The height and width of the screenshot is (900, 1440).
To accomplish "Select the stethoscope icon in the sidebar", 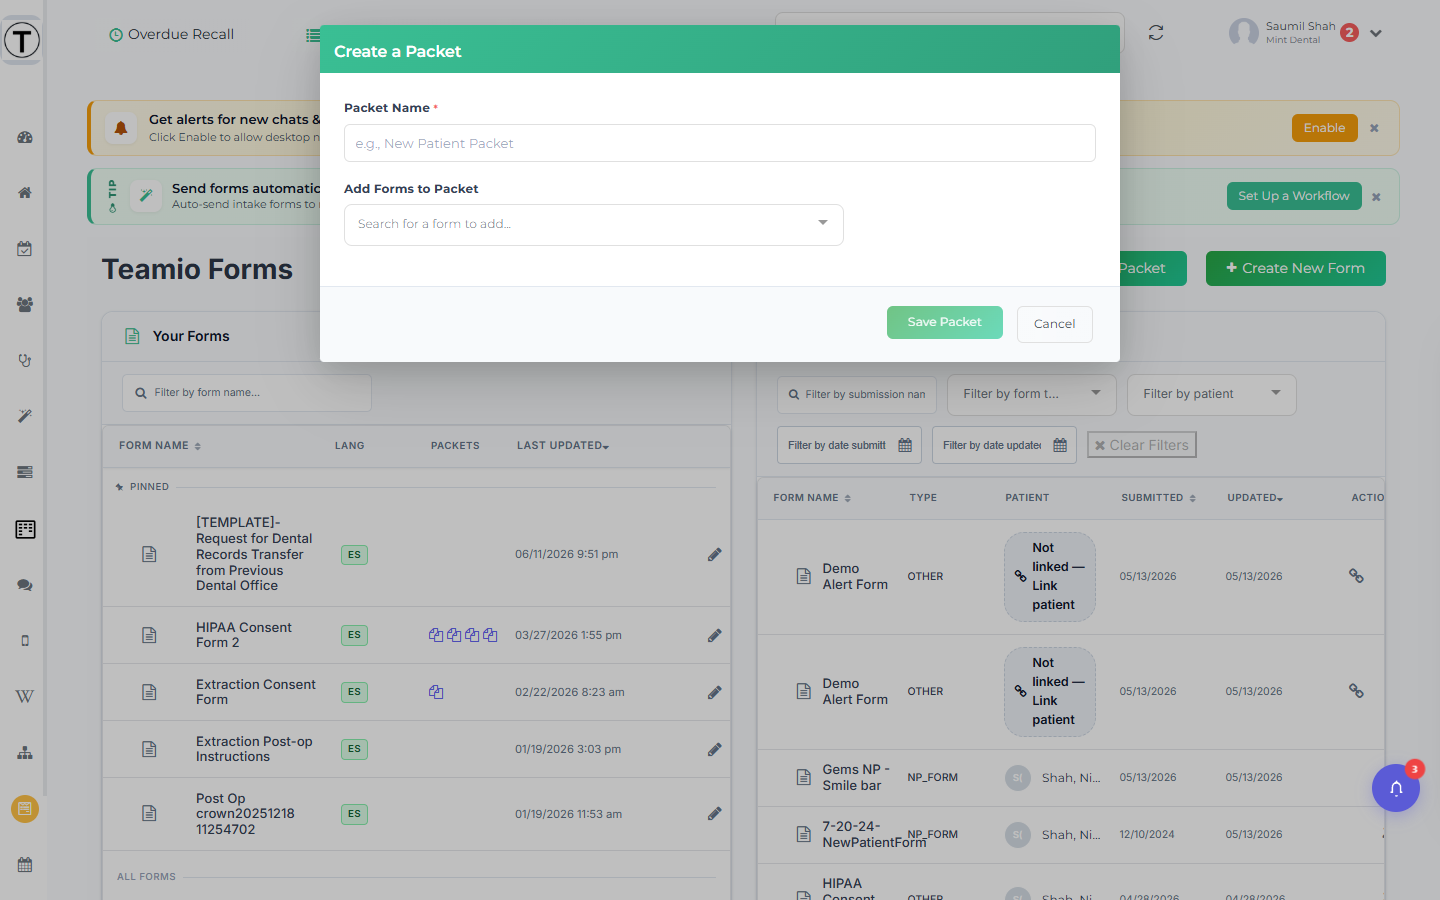I will tap(25, 360).
